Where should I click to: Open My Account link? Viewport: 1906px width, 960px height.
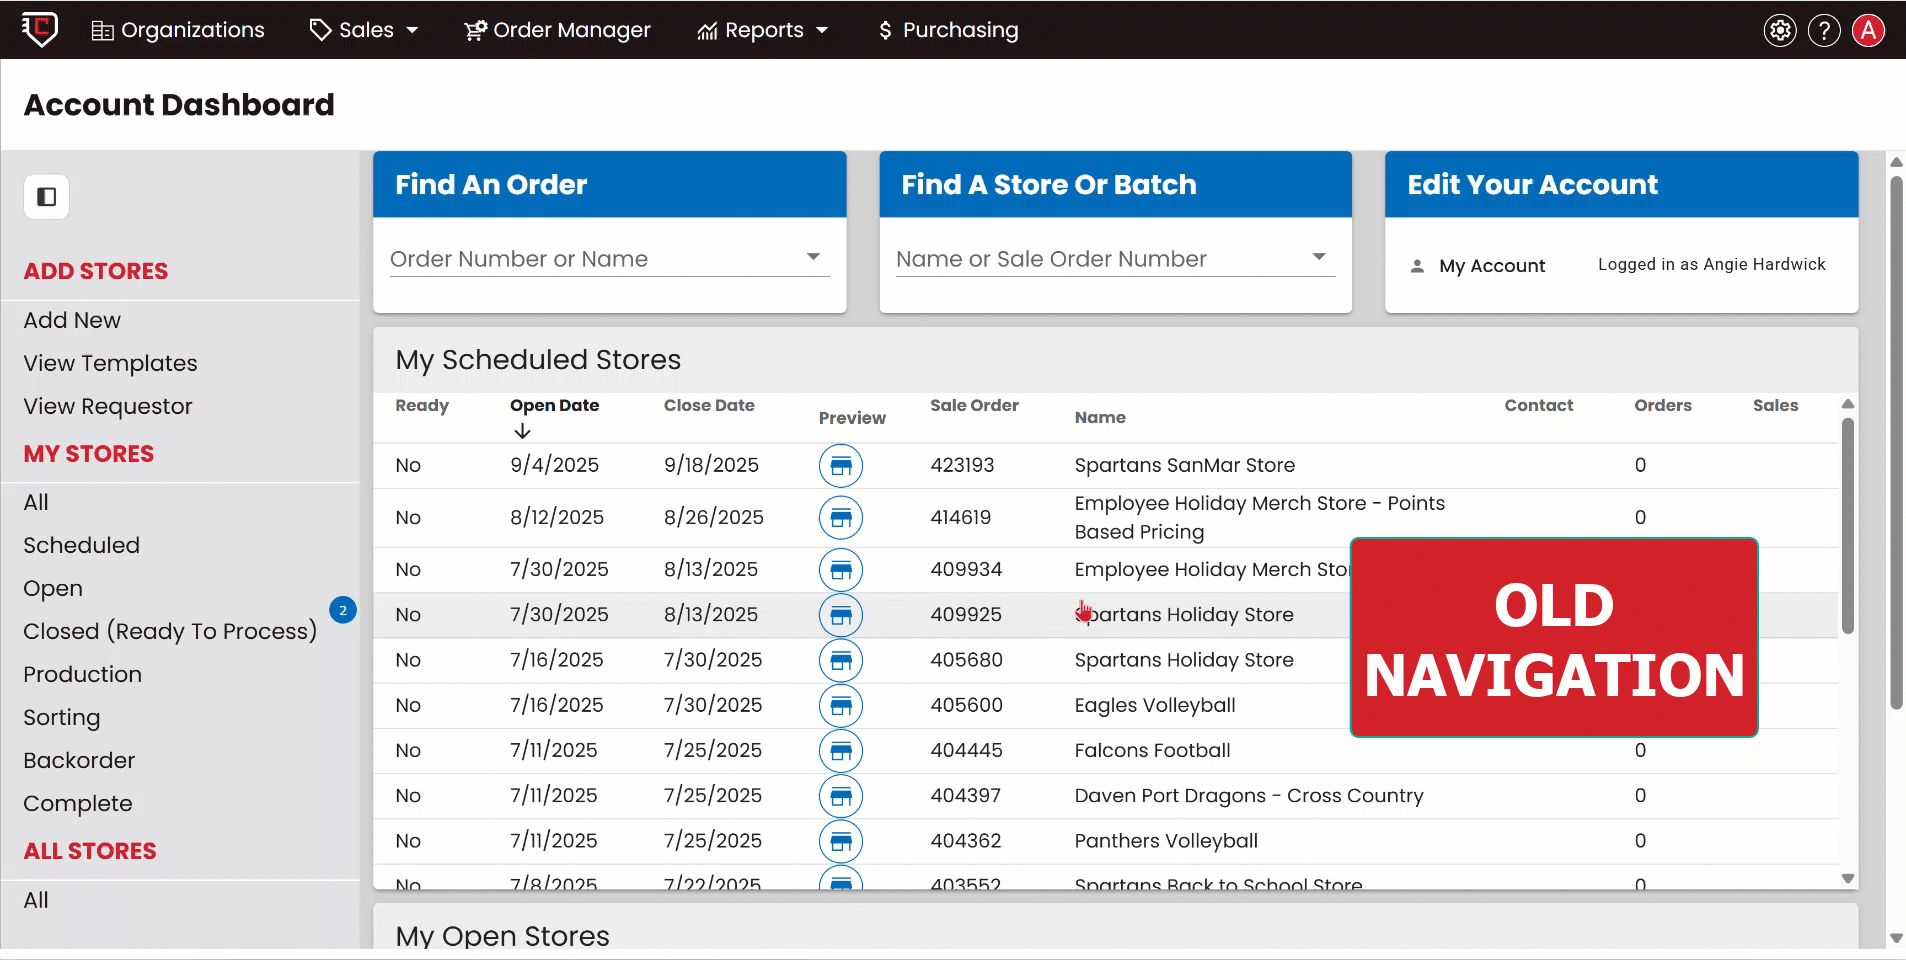(1491, 266)
